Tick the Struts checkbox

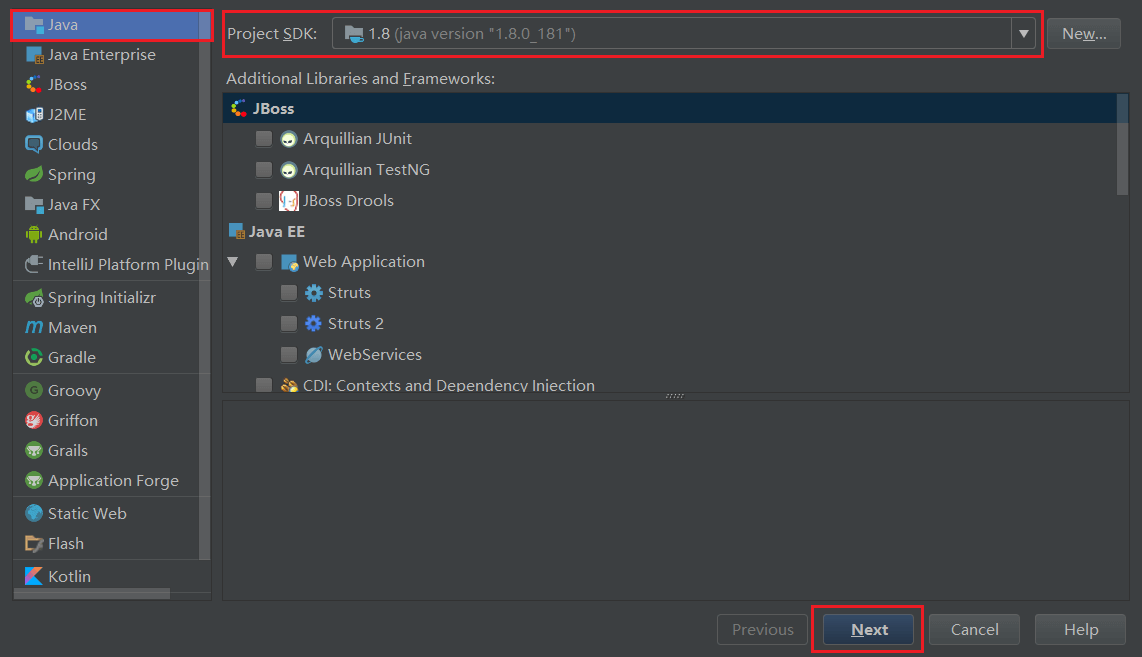[288, 293]
